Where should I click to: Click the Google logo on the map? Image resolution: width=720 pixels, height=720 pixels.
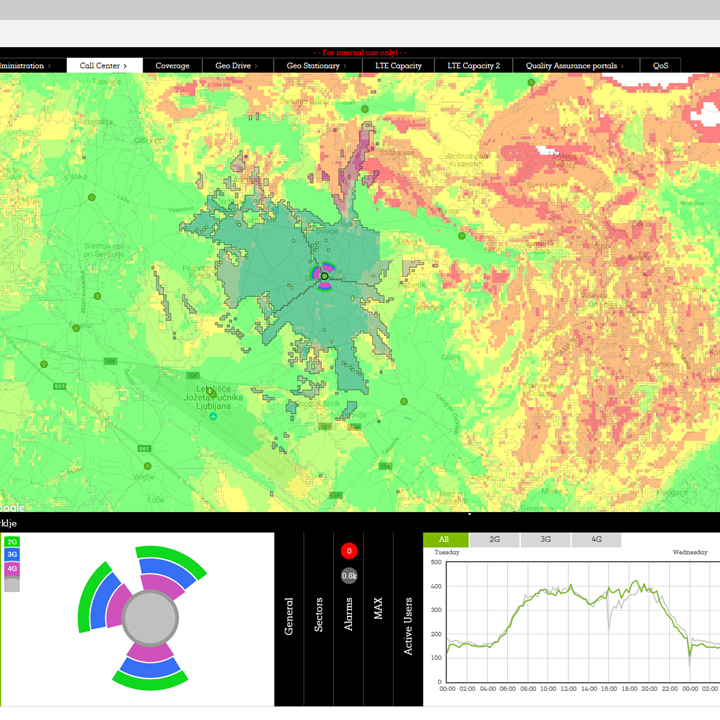(x=12, y=508)
